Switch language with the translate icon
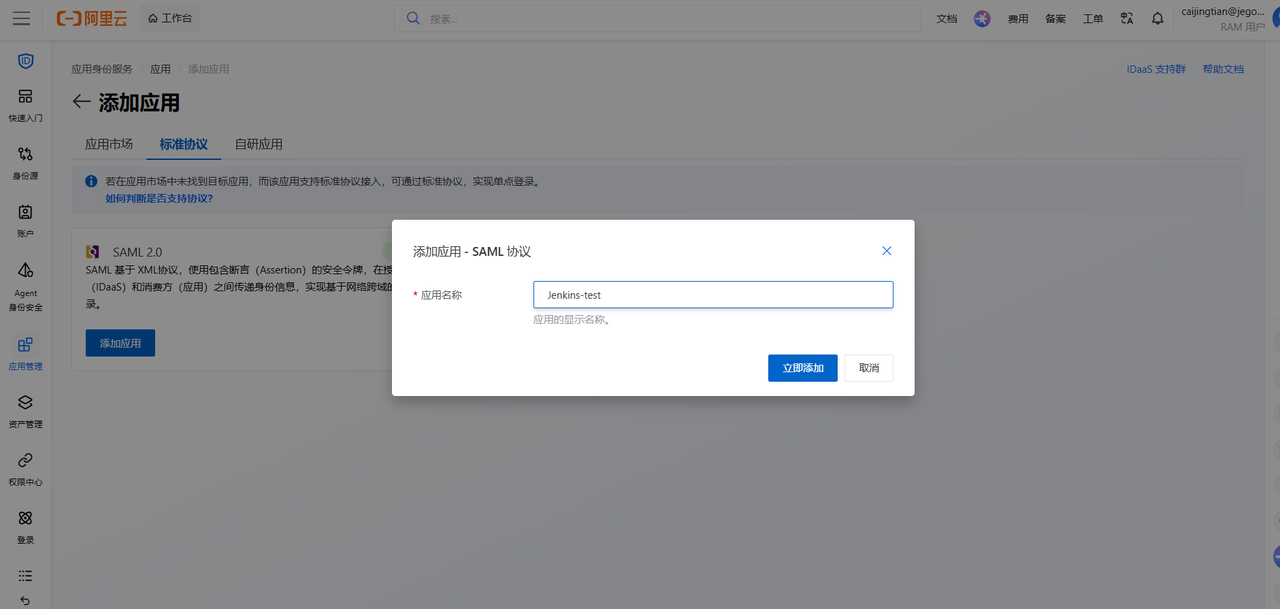 coord(1127,18)
